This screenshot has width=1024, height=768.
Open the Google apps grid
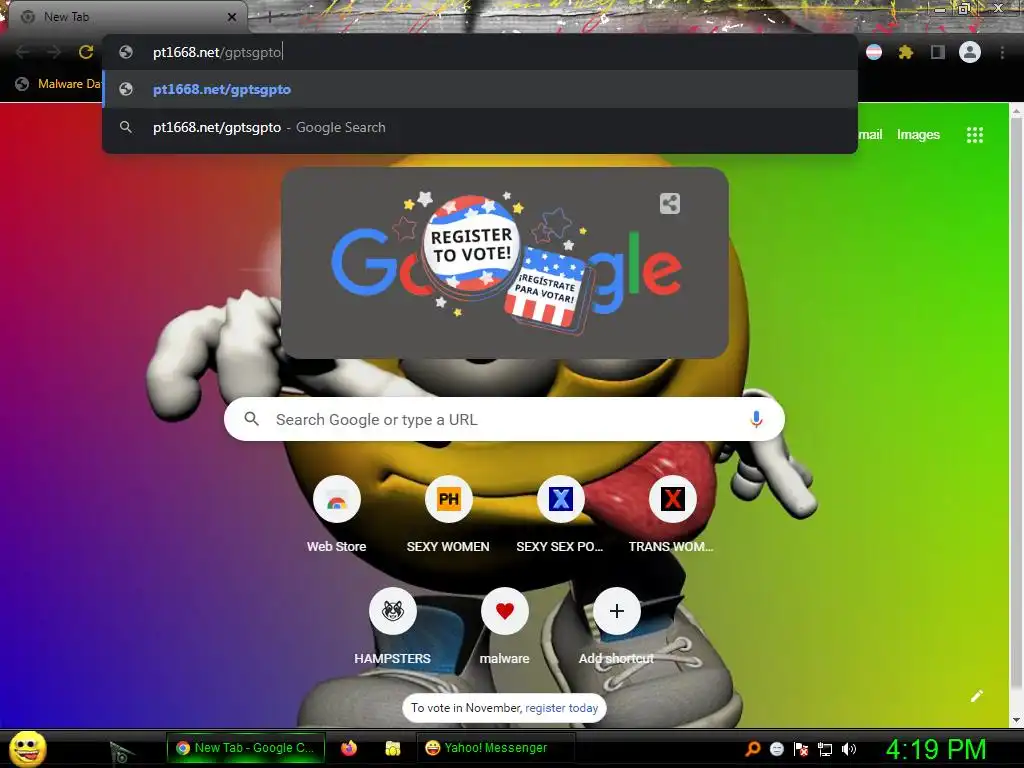974,135
